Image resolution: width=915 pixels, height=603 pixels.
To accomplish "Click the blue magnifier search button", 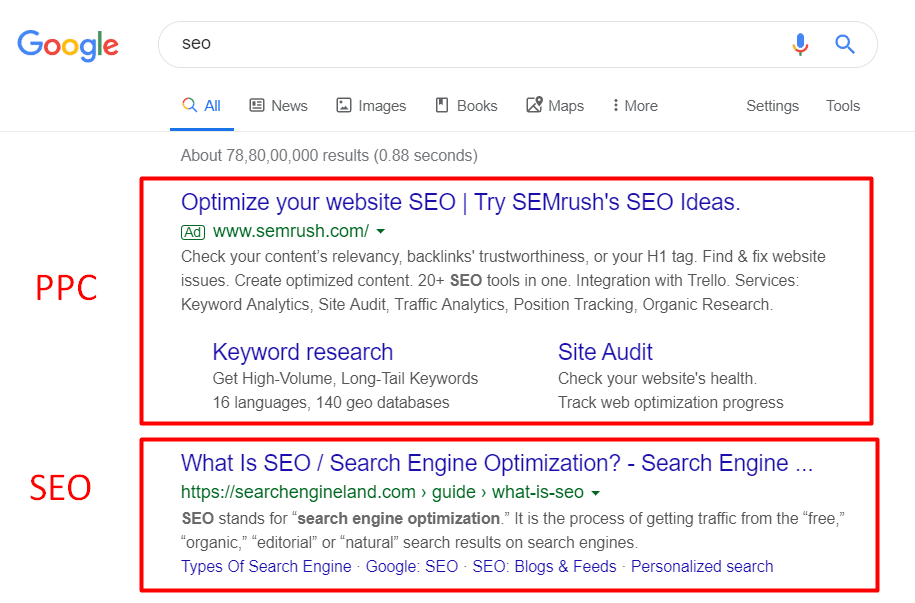I will (844, 44).
